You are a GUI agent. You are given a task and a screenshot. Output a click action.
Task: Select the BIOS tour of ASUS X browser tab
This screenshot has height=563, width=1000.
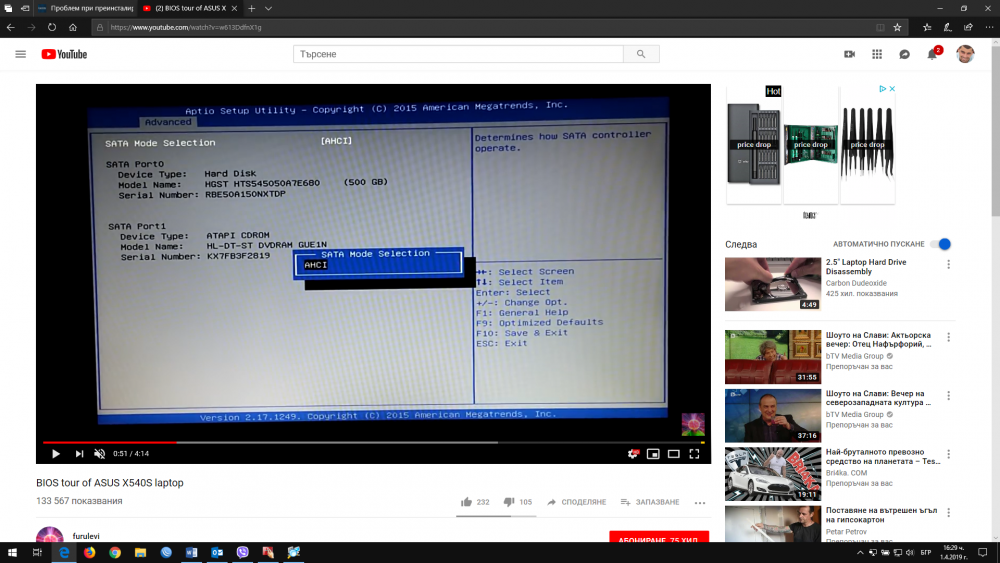[190, 8]
